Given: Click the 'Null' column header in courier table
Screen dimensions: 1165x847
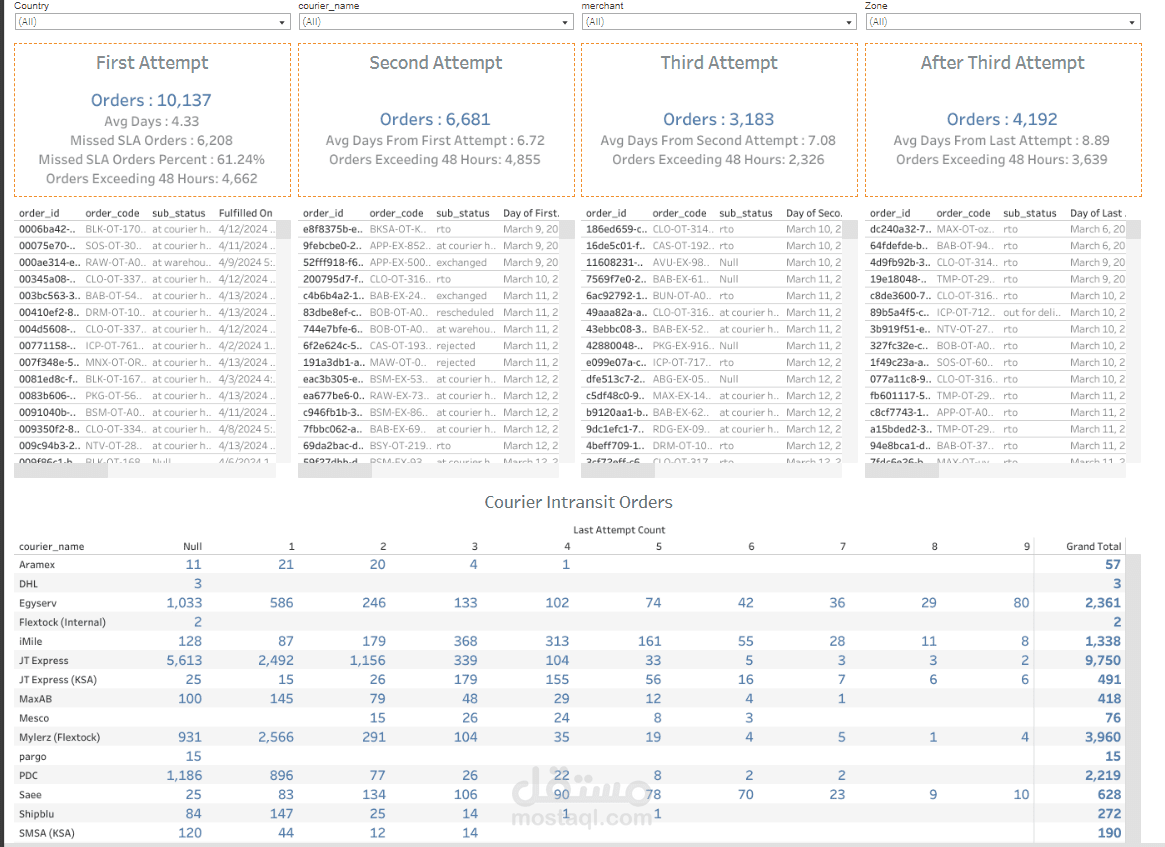Looking at the screenshot, I should (x=192, y=546).
